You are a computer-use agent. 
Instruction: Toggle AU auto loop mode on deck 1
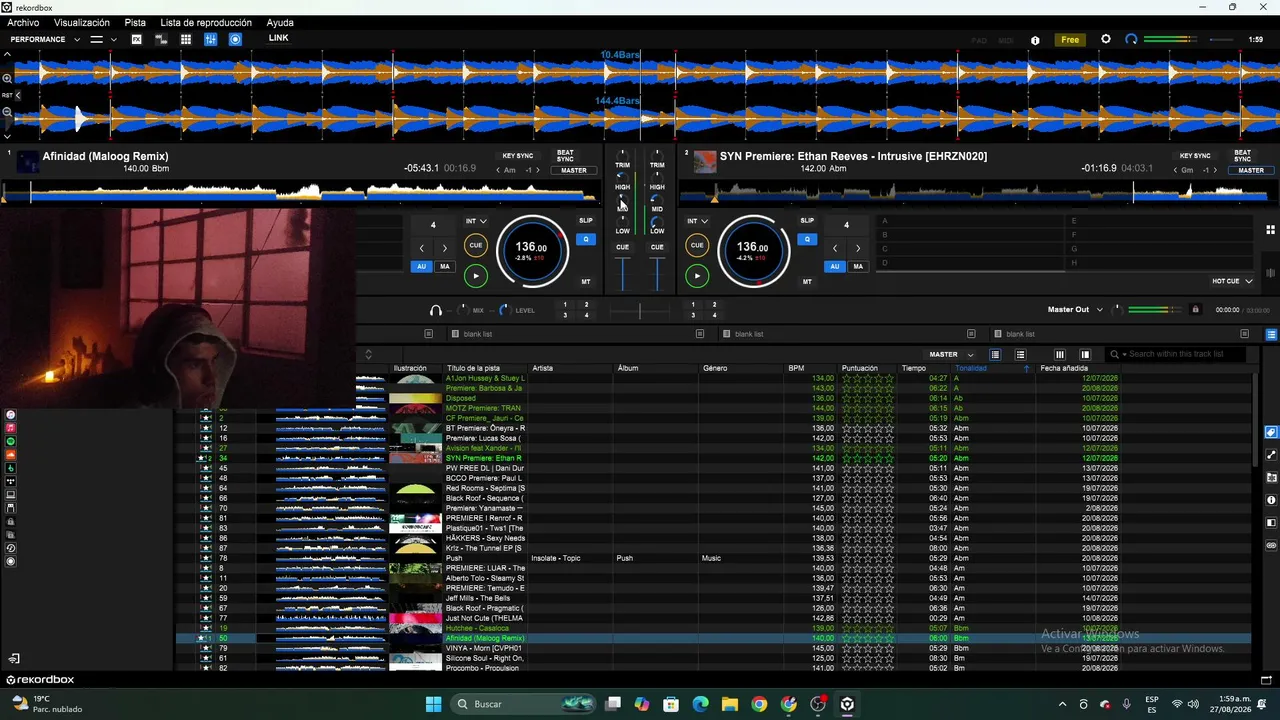coord(421,267)
